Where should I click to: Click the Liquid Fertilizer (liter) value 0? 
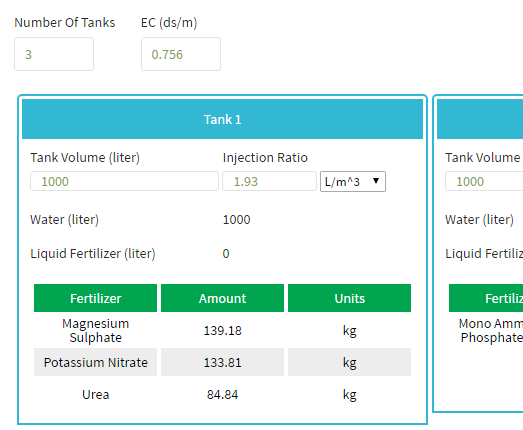click(226, 254)
